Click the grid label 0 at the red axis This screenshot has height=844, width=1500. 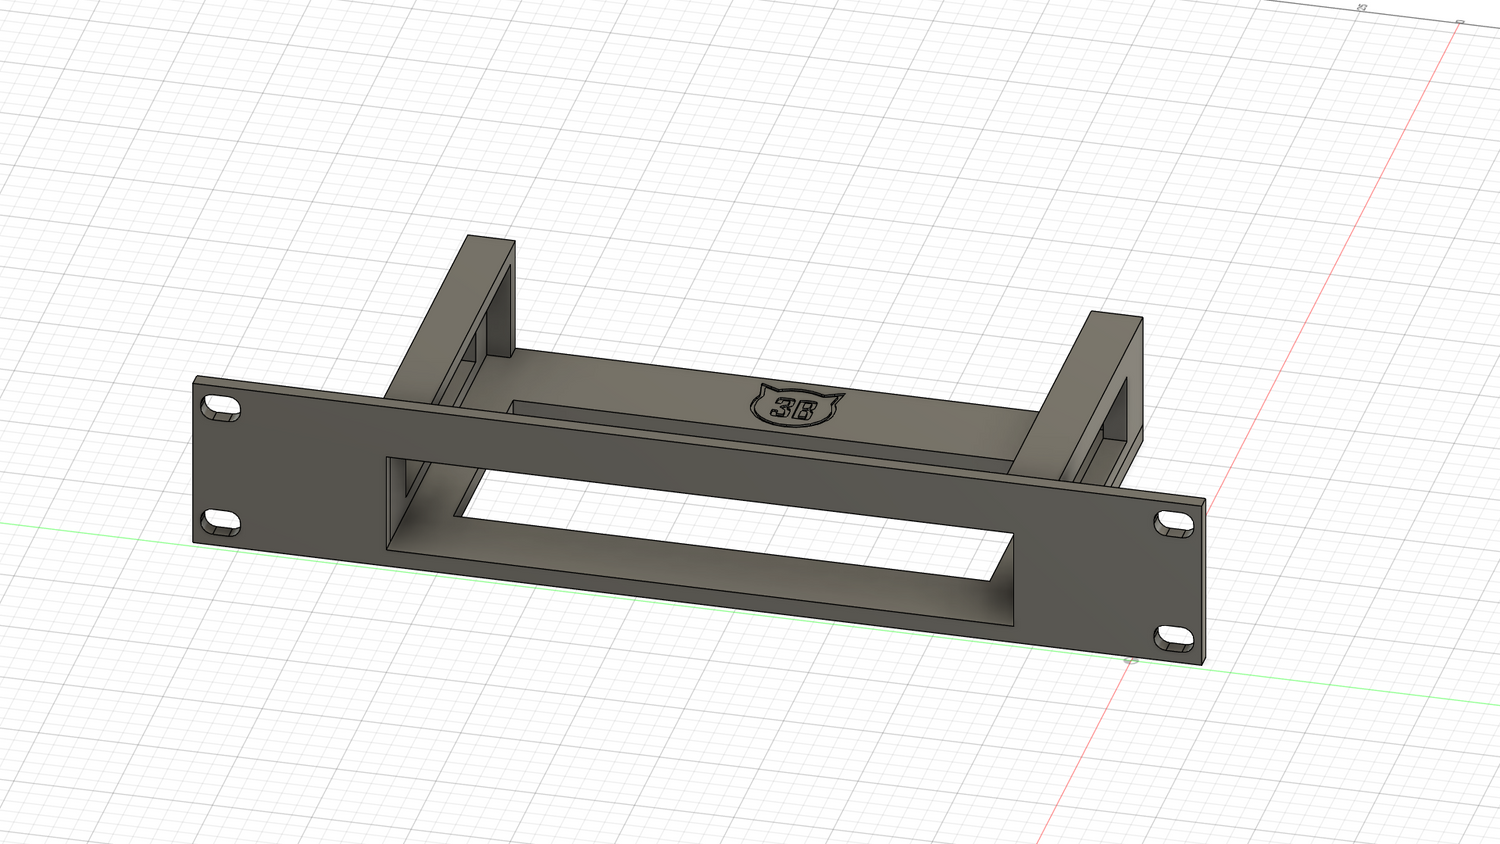click(1459, 21)
